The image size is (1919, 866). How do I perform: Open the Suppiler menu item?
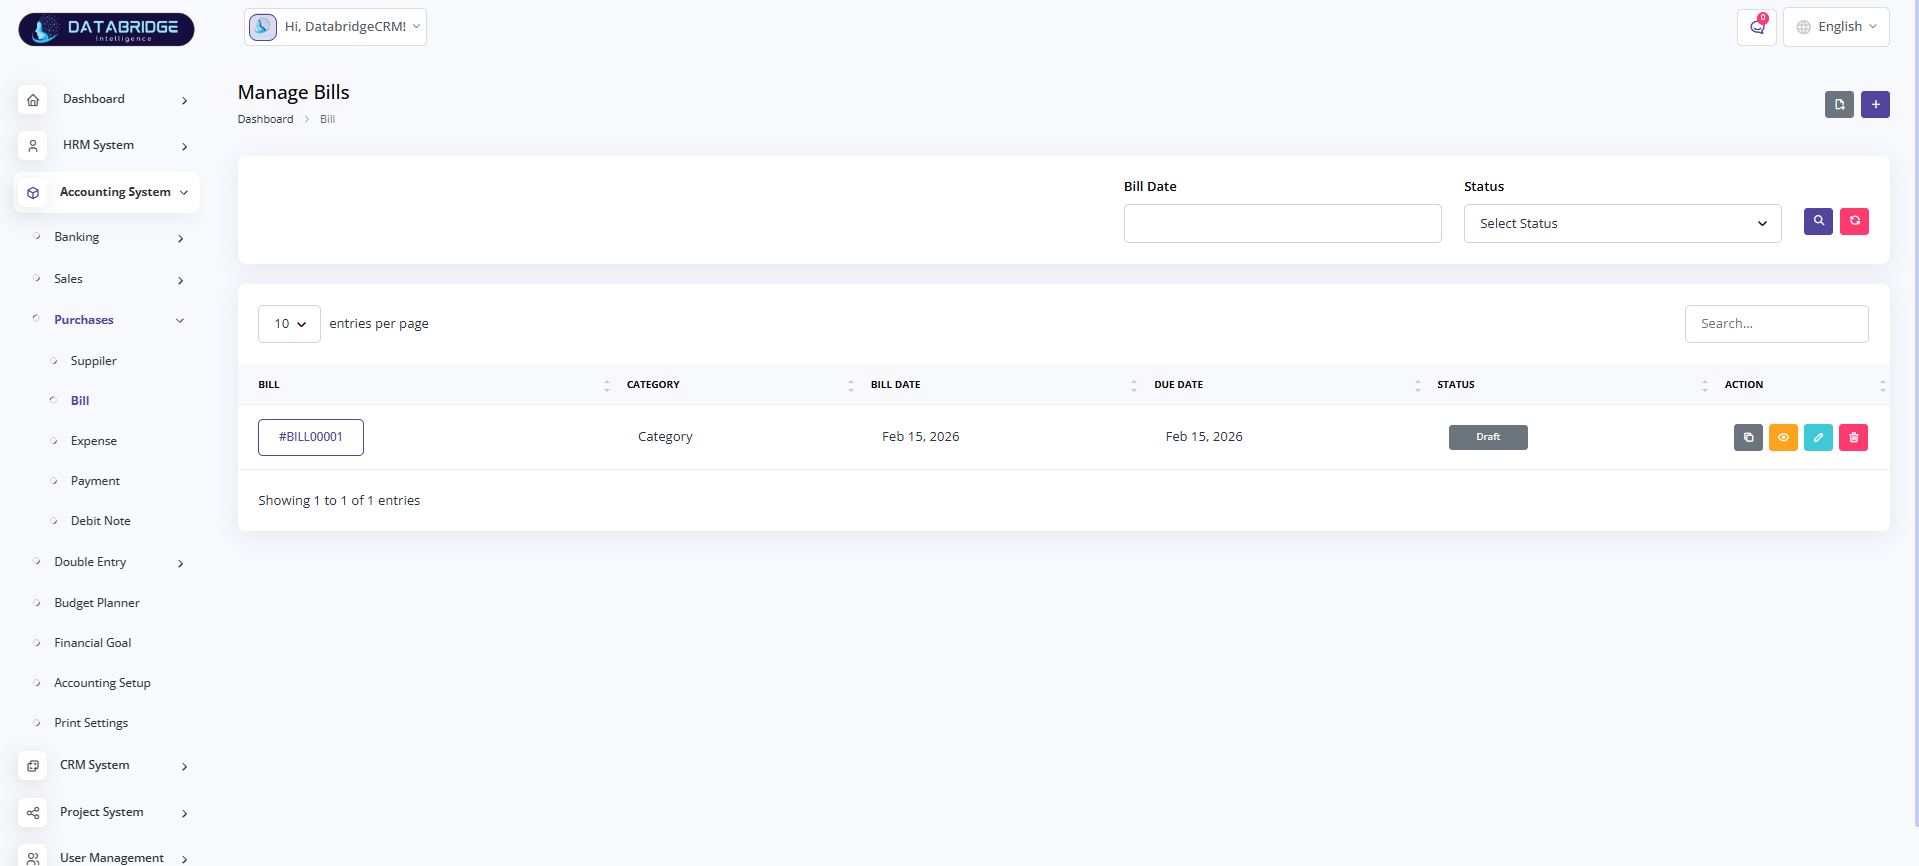pyautogui.click(x=93, y=361)
